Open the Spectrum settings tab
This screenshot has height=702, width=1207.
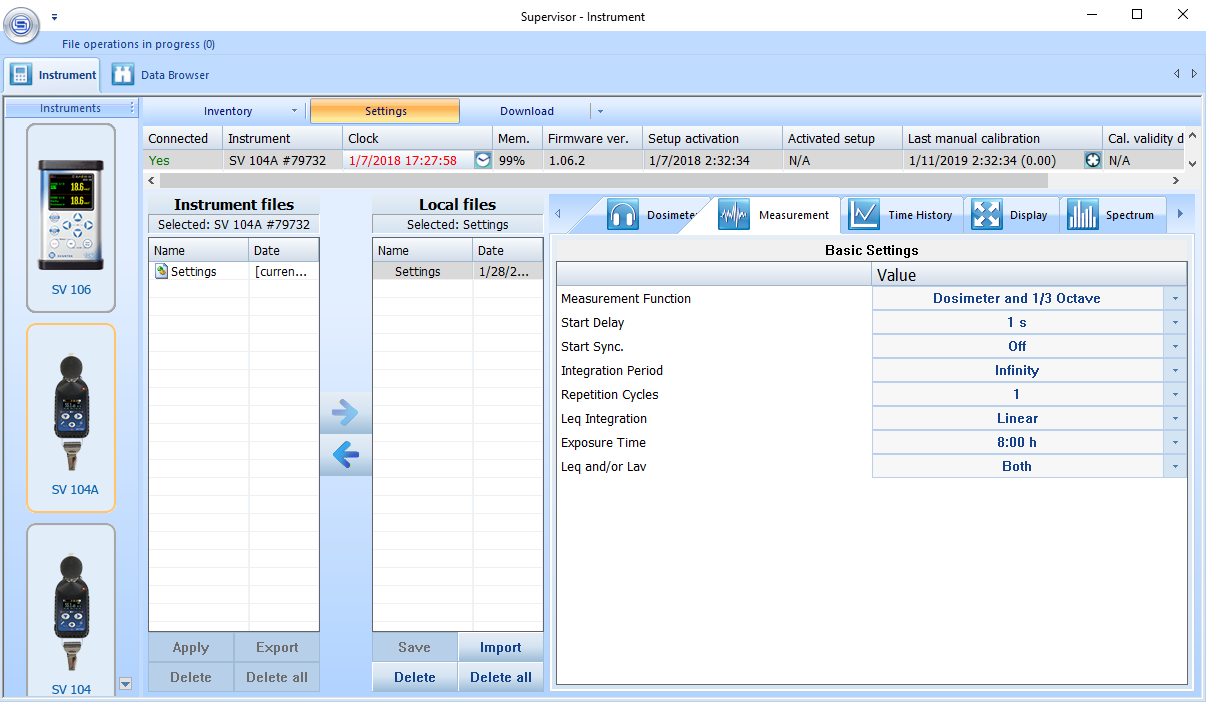click(1112, 215)
